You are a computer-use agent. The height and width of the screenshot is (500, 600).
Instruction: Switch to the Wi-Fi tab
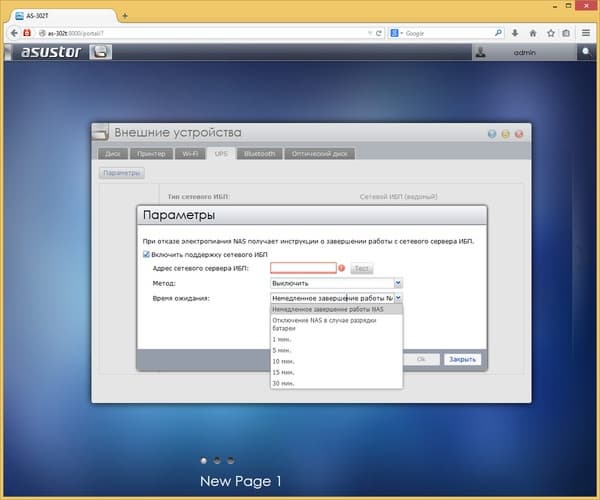pos(190,154)
